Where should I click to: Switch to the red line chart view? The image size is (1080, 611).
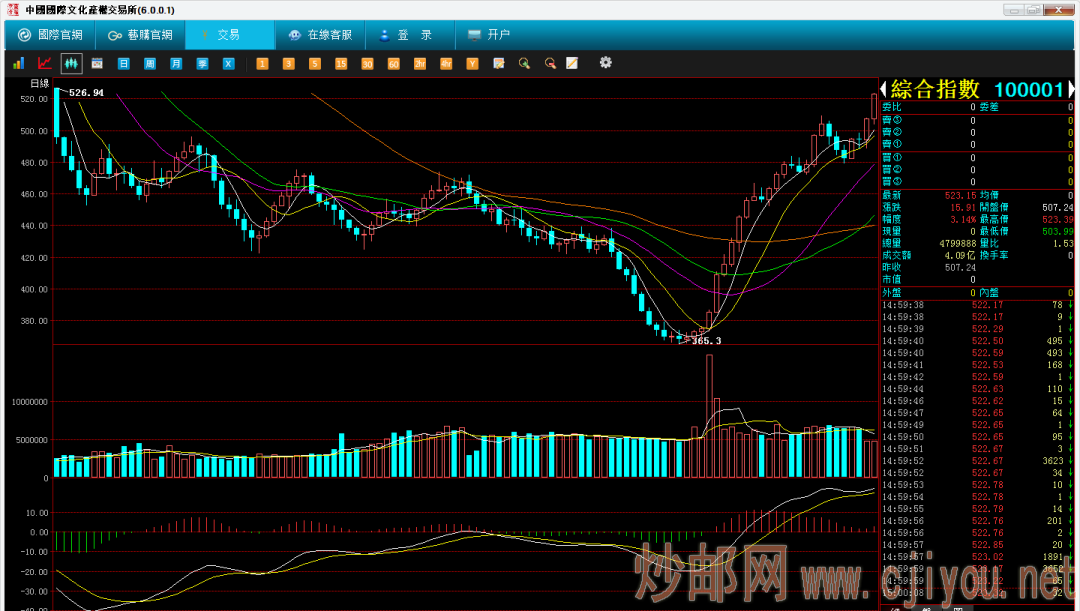point(45,64)
